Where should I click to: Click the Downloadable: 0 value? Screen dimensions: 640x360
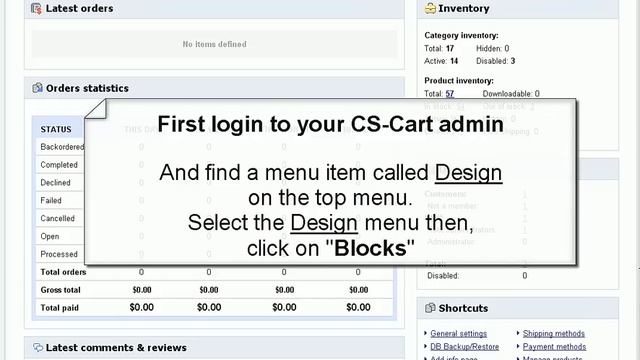pyautogui.click(x=537, y=93)
